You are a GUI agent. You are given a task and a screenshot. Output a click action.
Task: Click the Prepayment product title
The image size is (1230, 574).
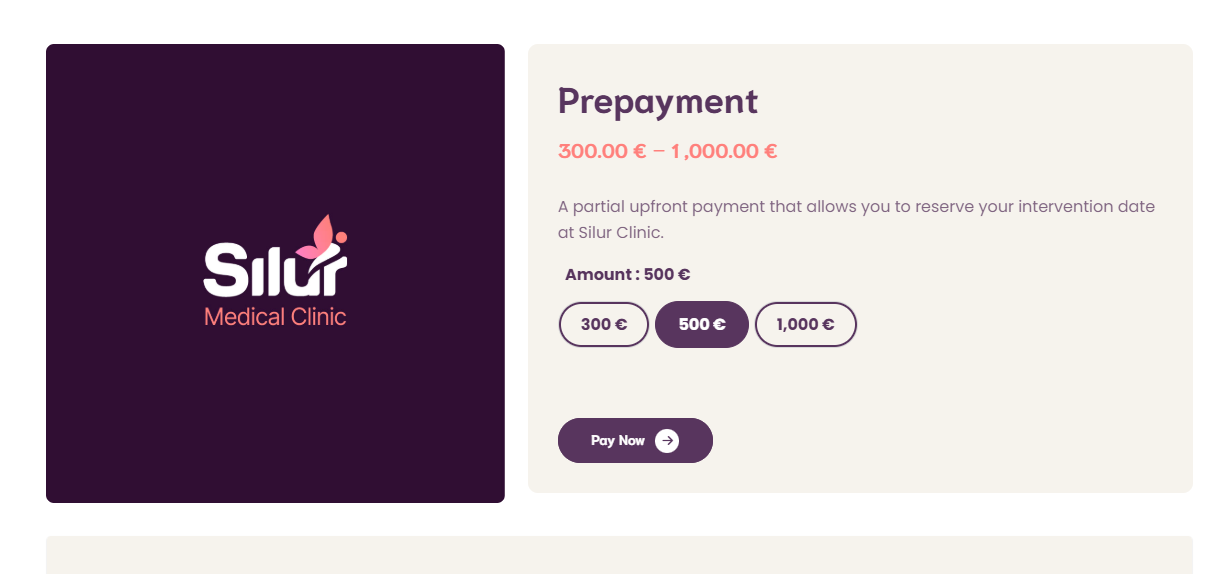click(x=658, y=101)
